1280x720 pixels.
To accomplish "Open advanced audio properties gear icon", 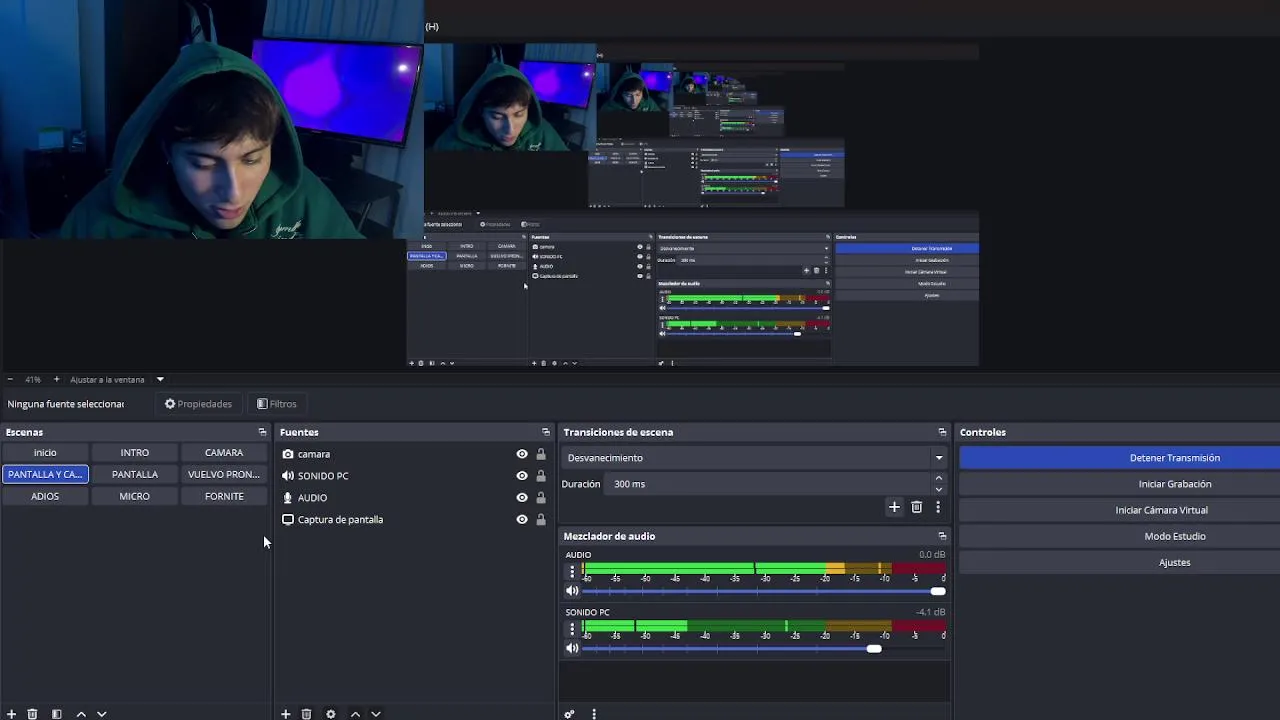I will coord(569,714).
